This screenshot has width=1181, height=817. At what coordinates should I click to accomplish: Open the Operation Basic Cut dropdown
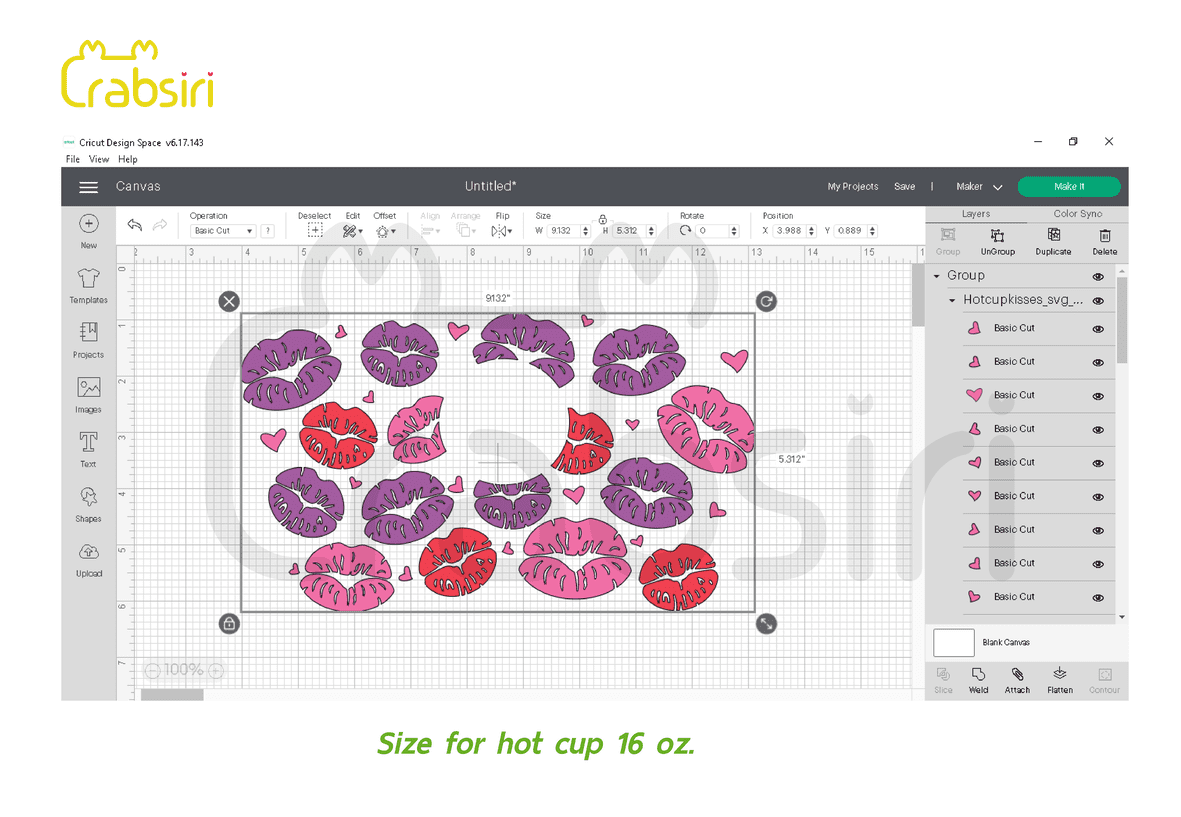coord(223,231)
